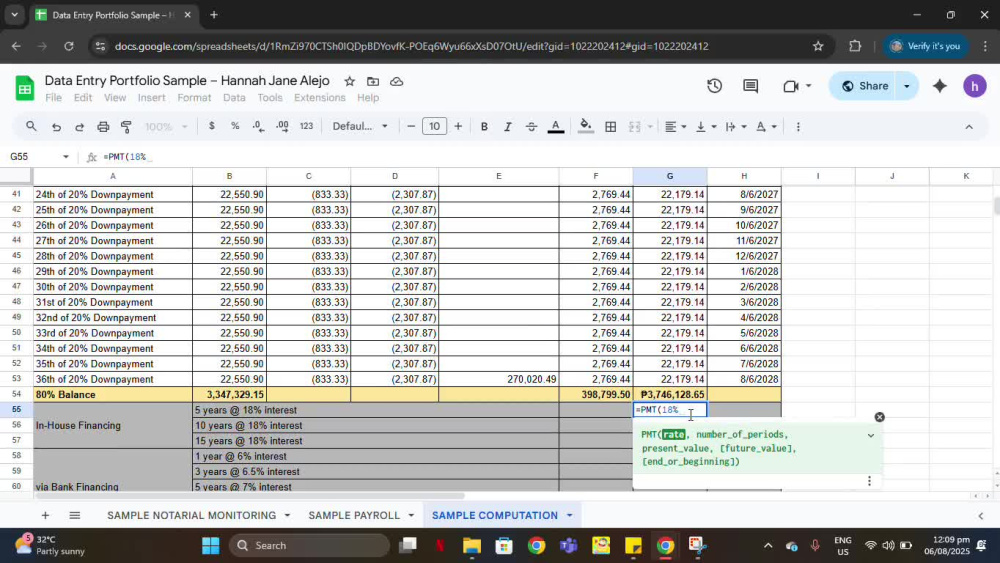This screenshot has height=563, width=1000.
Task: Open the Name box dropdown
Action: (x=66, y=157)
